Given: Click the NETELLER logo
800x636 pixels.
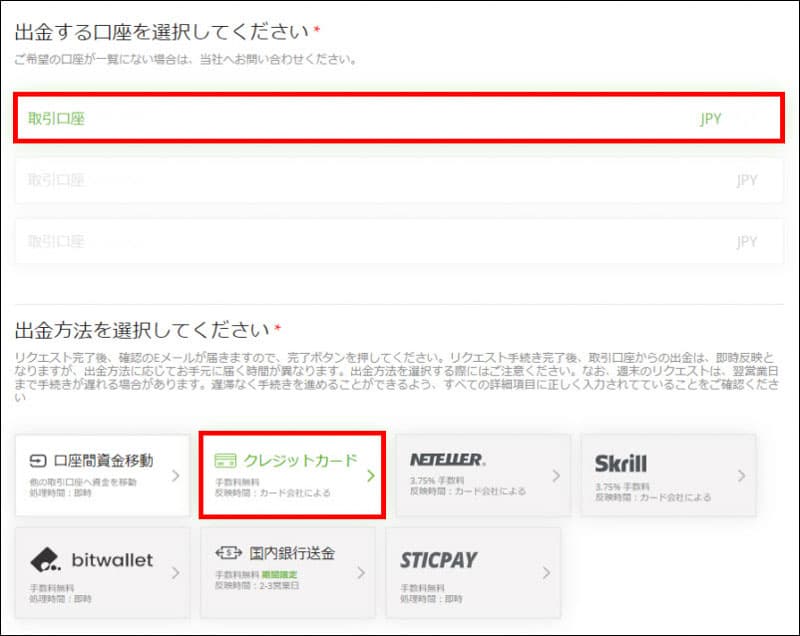Looking at the screenshot, I should coord(447,460).
